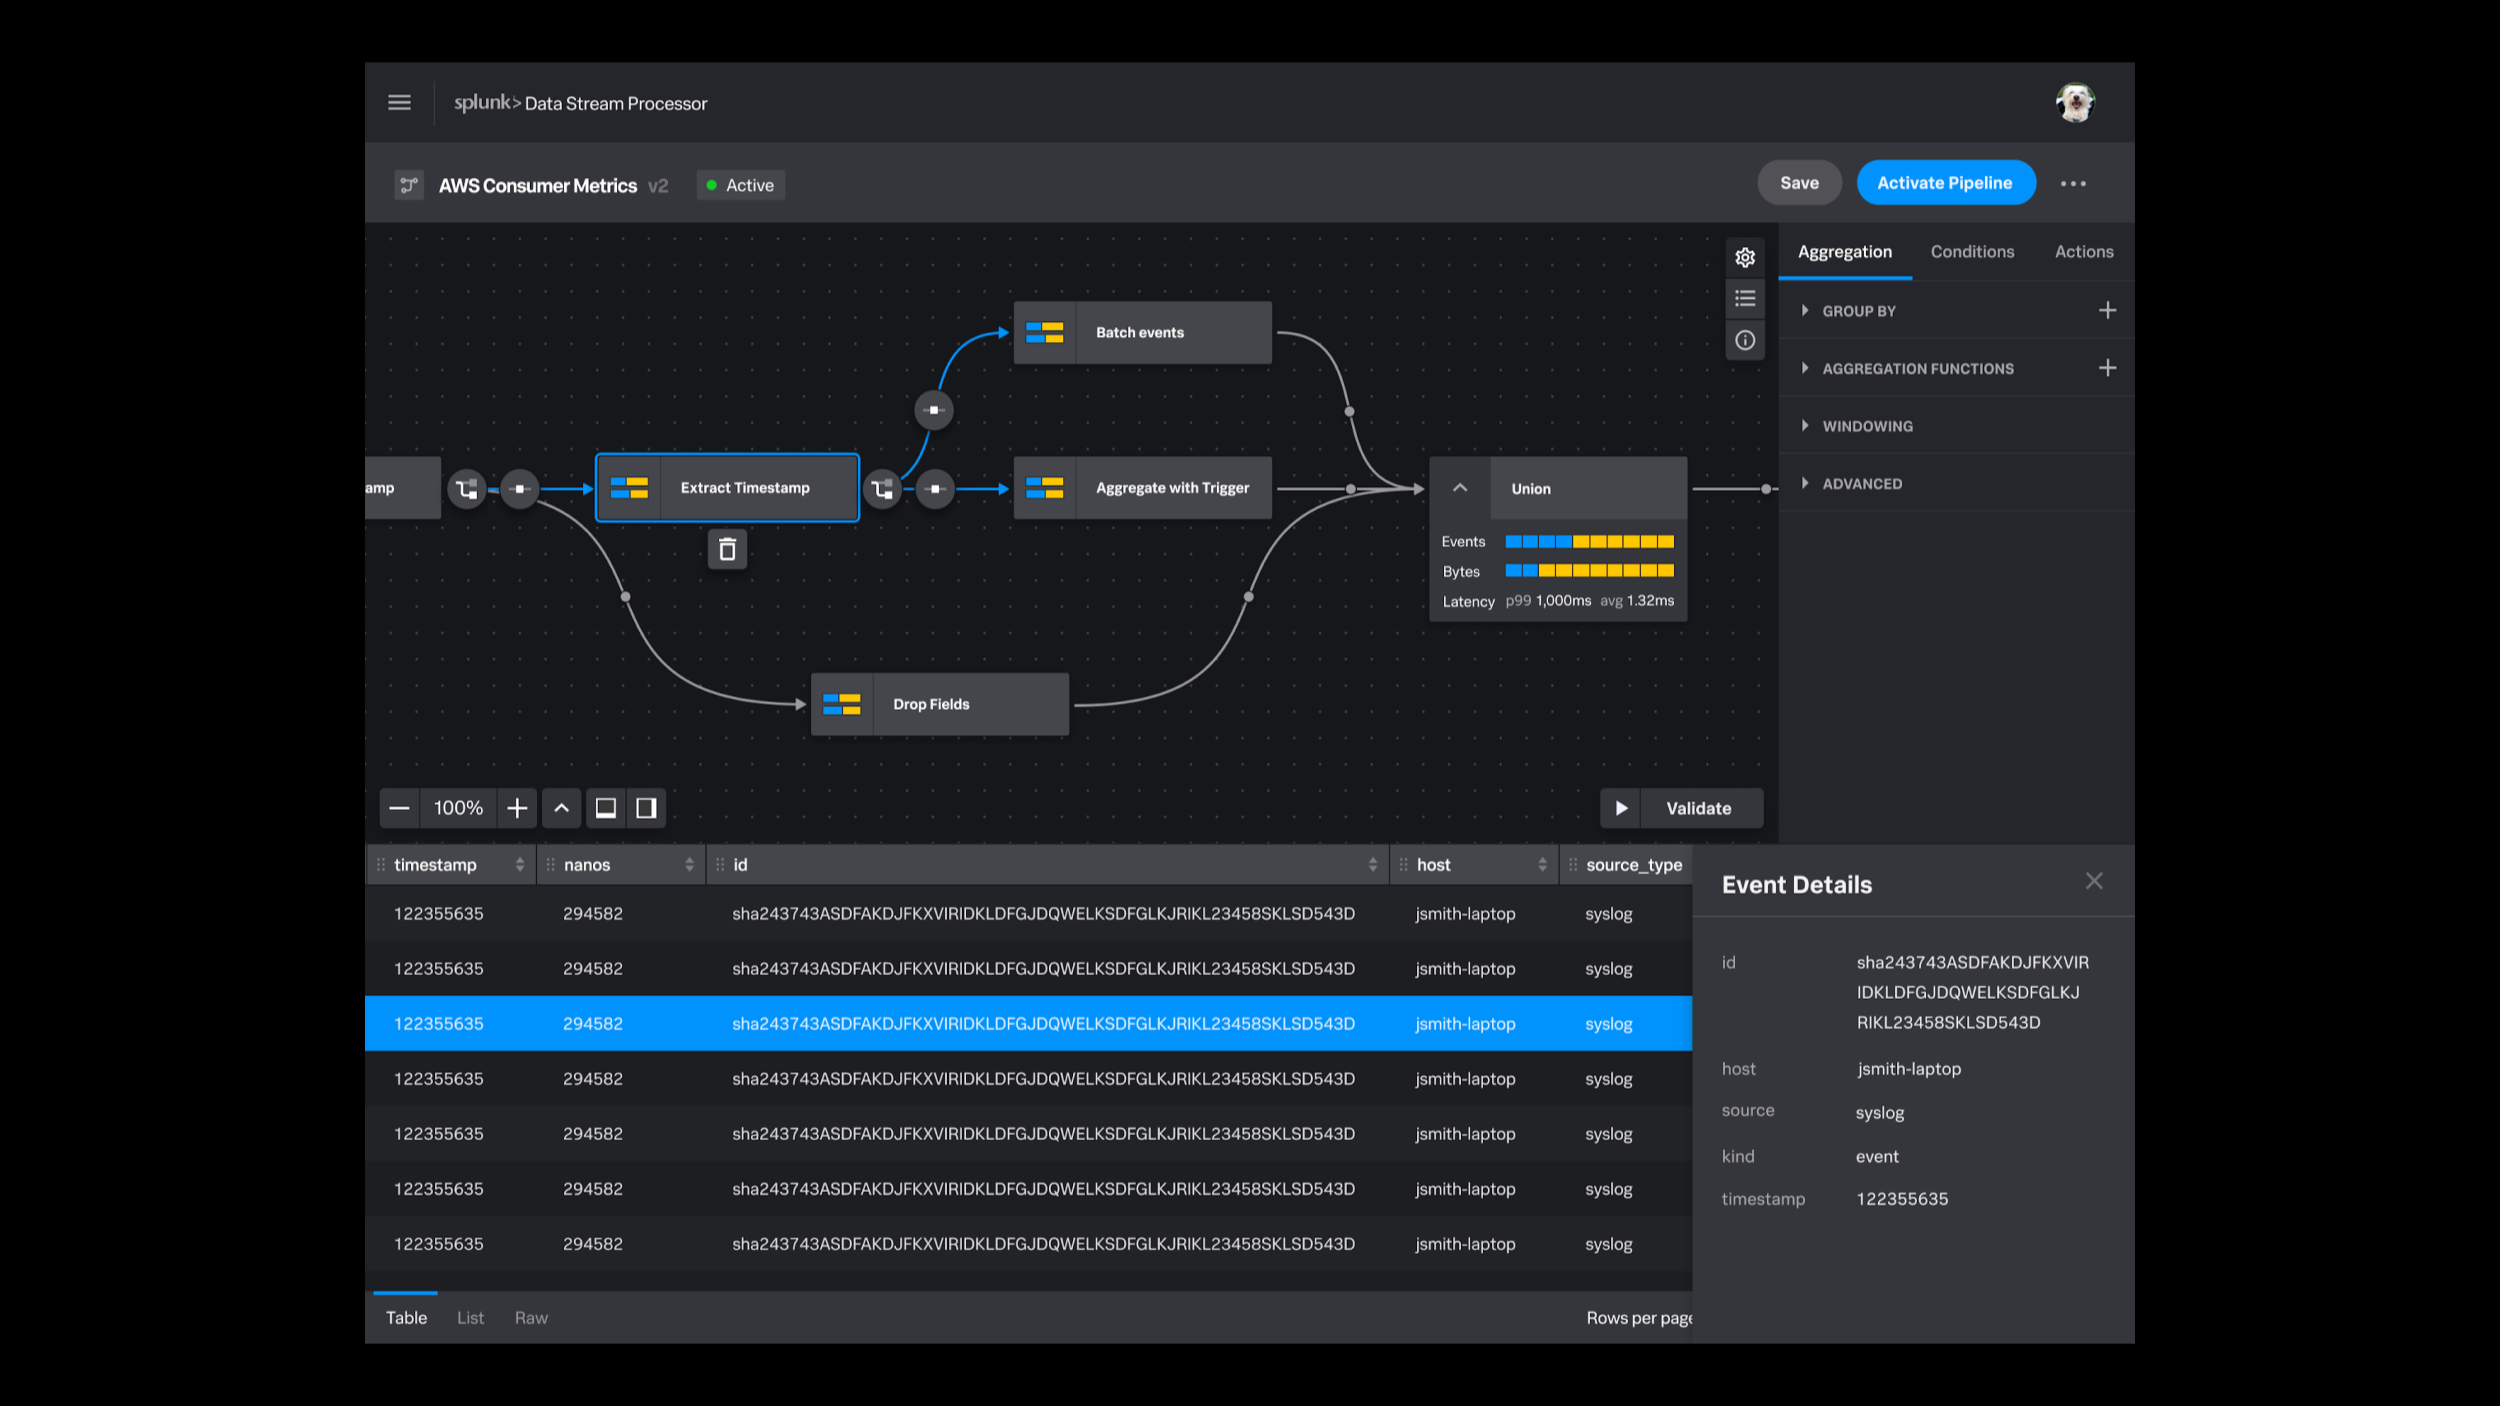This screenshot has width=2500, height=1406.
Task: Toggle the bottom panel layout button
Action: (606, 808)
